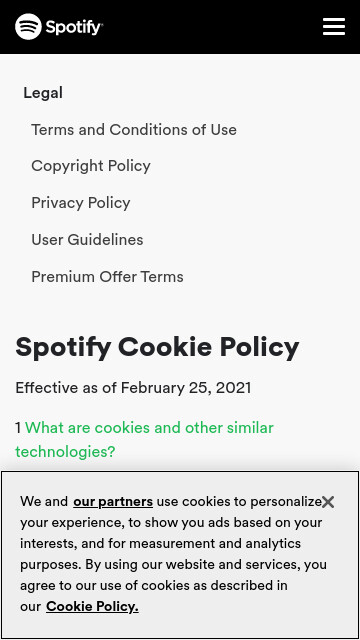
Task: Follow the our partners link in the banner
Action: [x=113, y=501]
